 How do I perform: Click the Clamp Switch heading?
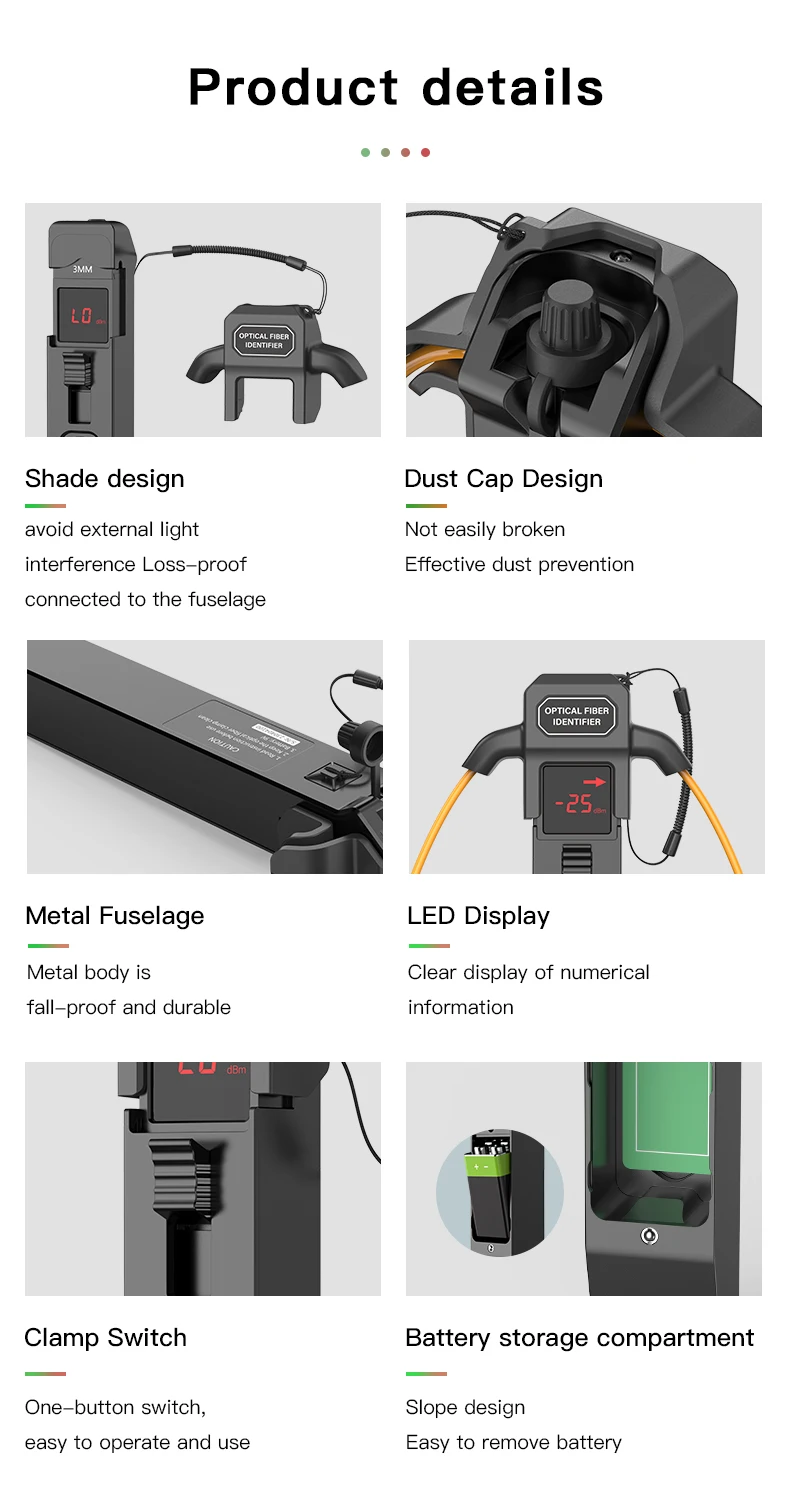click(106, 1337)
